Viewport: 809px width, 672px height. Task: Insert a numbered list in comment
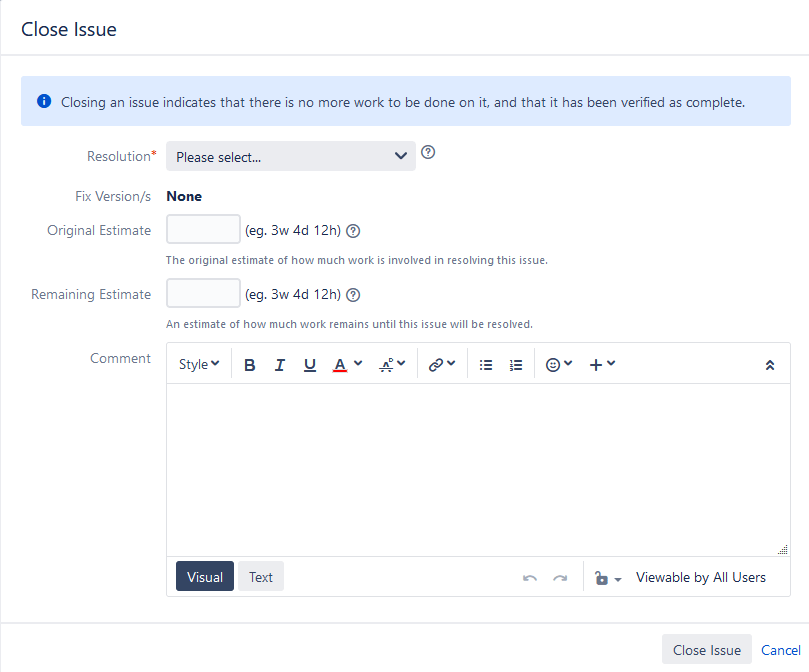516,365
